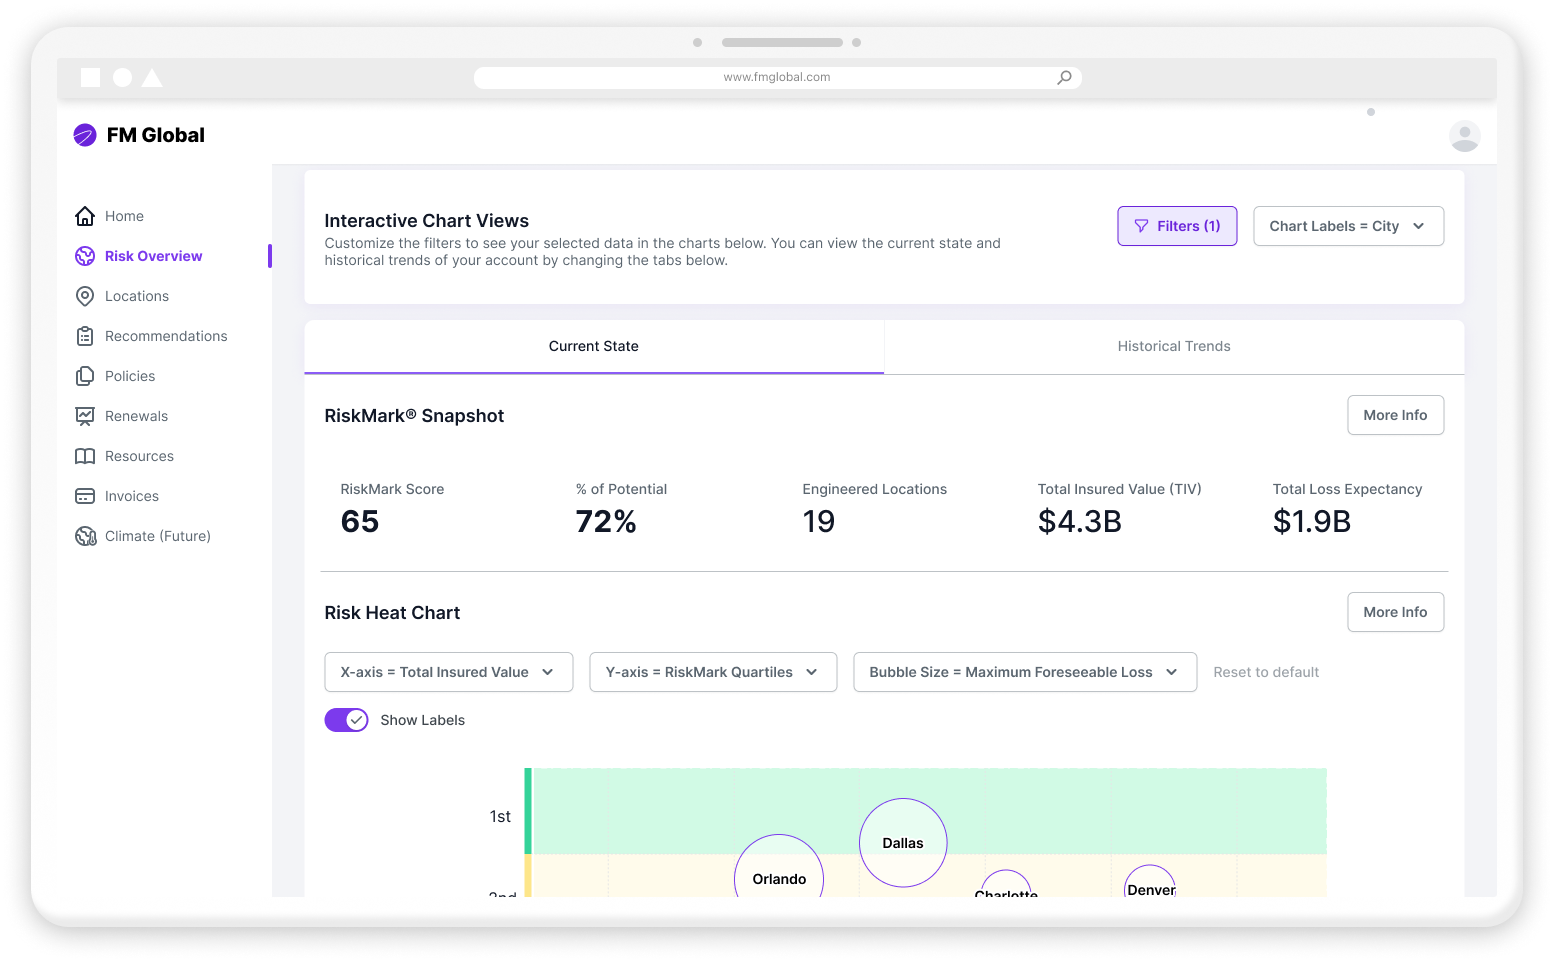Select the Denver bubble in heat chart
This screenshot has width=1554, height=962.
pos(1150,883)
